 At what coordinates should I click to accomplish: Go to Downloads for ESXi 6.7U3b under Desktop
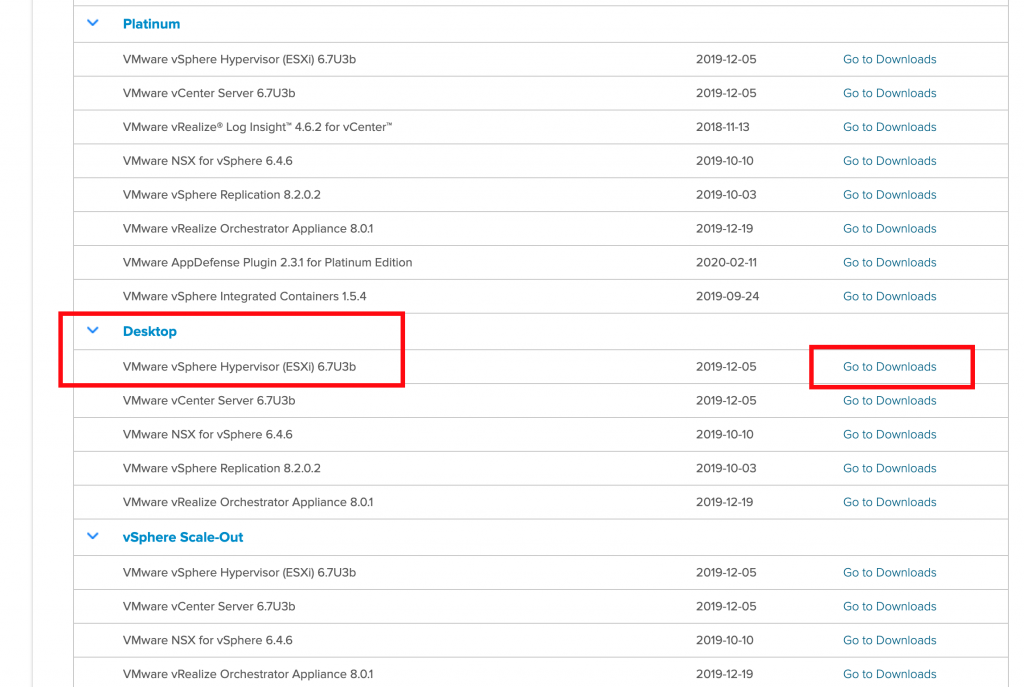pyautogui.click(x=889, y=366)
